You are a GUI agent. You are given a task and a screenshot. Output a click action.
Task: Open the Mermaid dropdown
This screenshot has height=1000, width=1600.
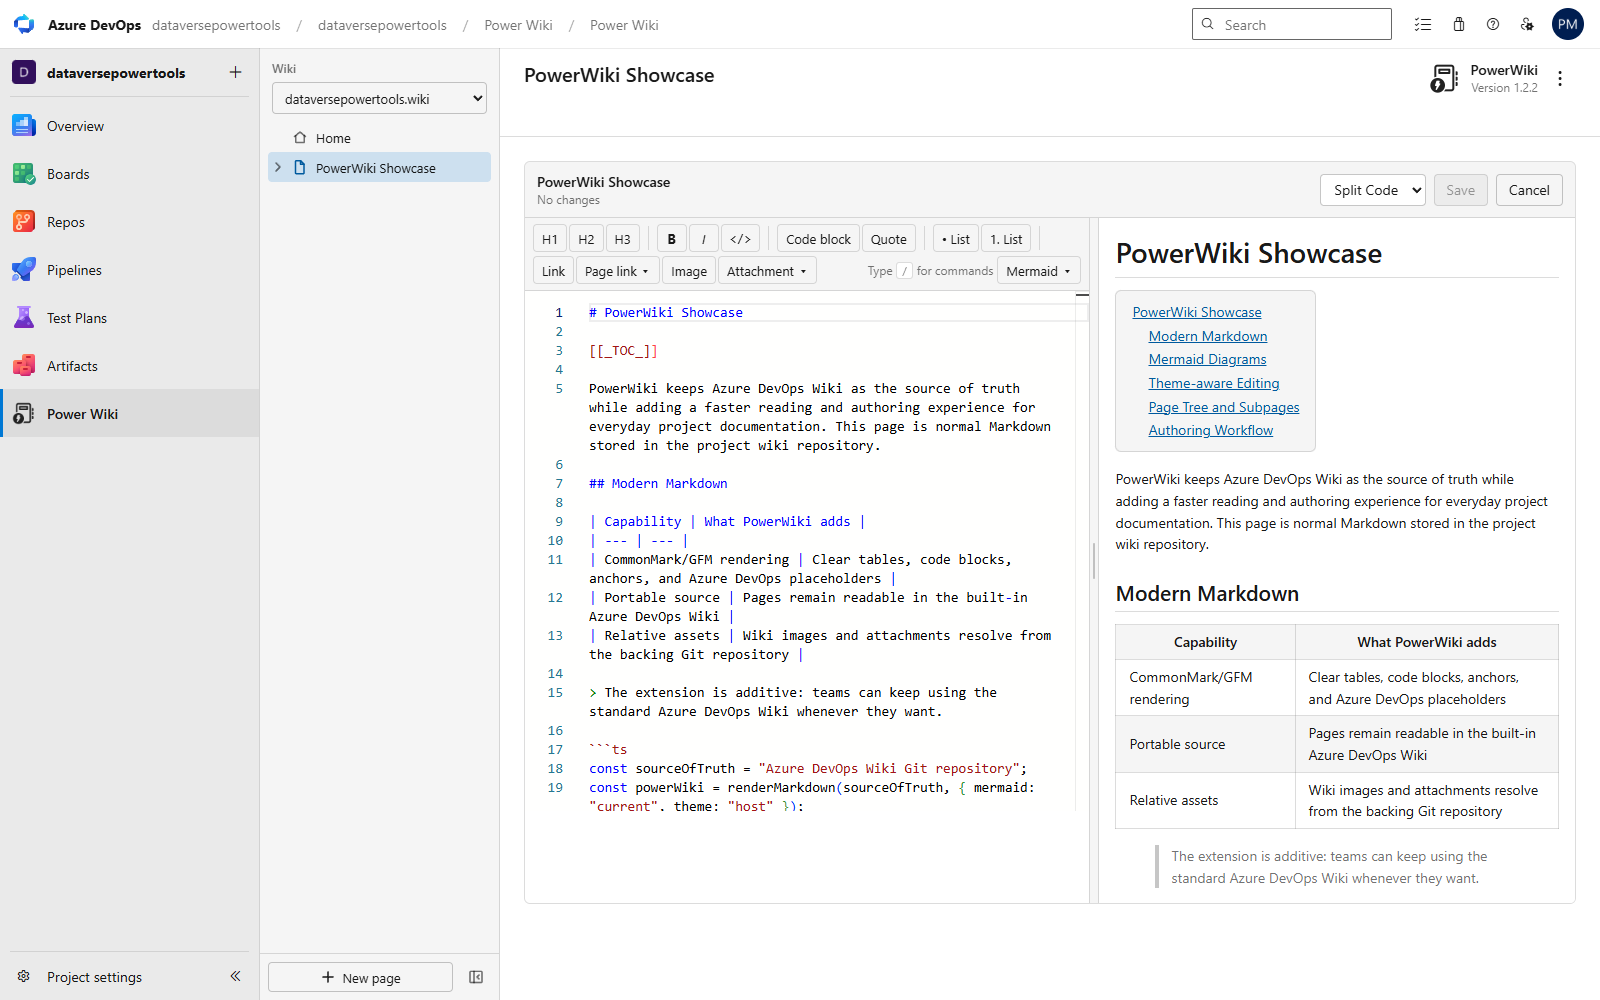coord(1038,271)
